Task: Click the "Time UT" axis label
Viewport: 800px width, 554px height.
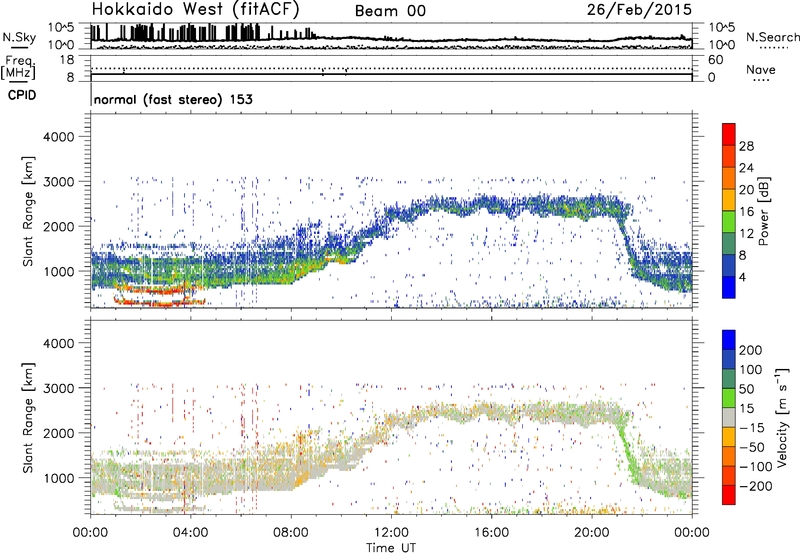Action: click(391, 548)
